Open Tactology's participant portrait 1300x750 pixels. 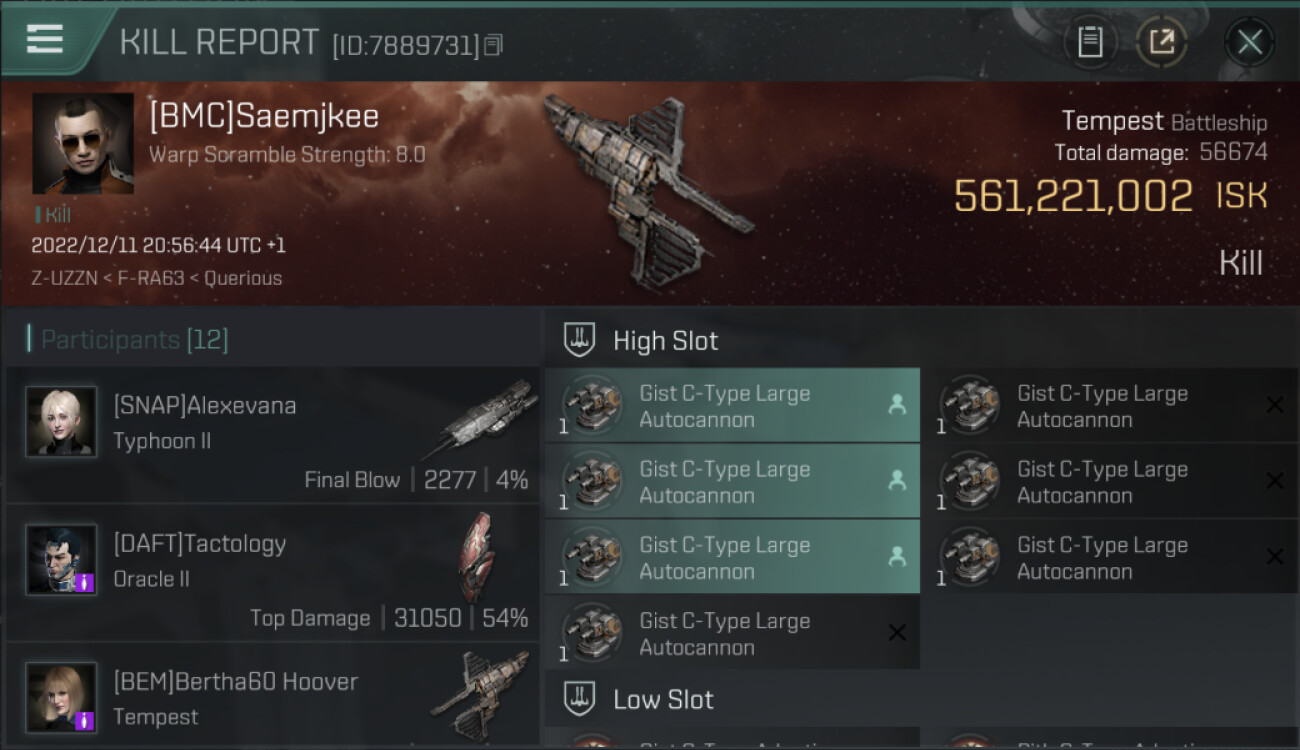61,560
